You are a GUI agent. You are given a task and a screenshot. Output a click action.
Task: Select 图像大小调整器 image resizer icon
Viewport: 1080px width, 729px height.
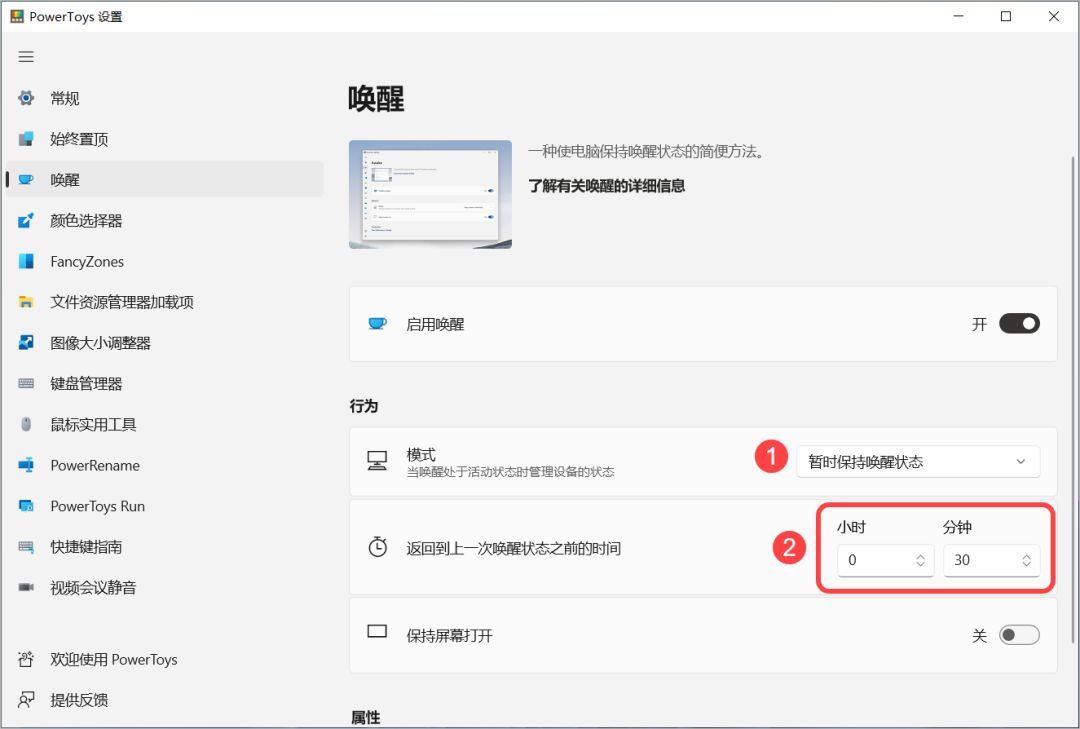pyautogui.click(x=26, y=342)
